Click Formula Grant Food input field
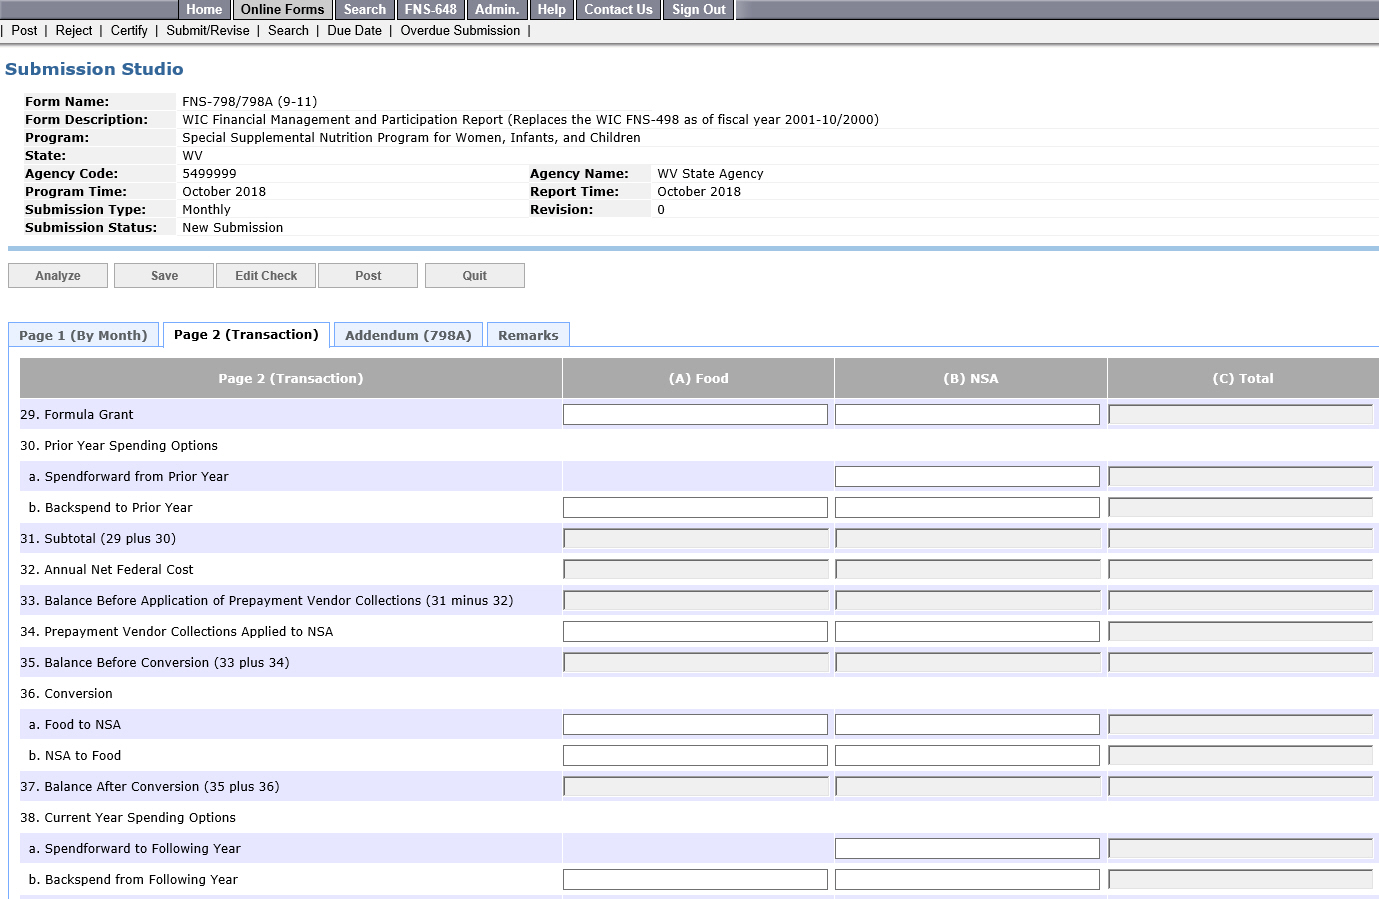The height and width of the screenshot is (899, 1379). (695, 415)
